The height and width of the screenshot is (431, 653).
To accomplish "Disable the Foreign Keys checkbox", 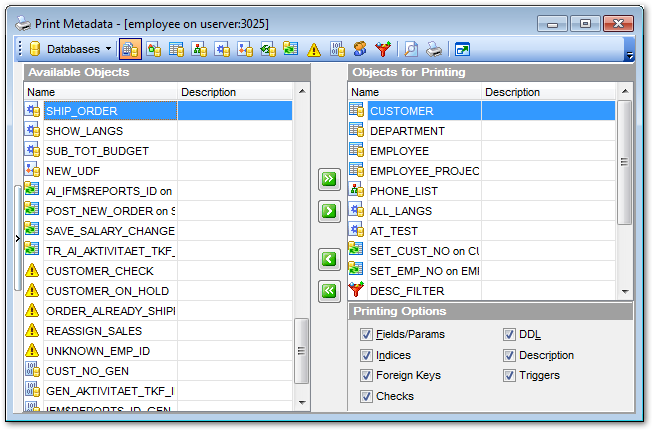I will [366, 375].
